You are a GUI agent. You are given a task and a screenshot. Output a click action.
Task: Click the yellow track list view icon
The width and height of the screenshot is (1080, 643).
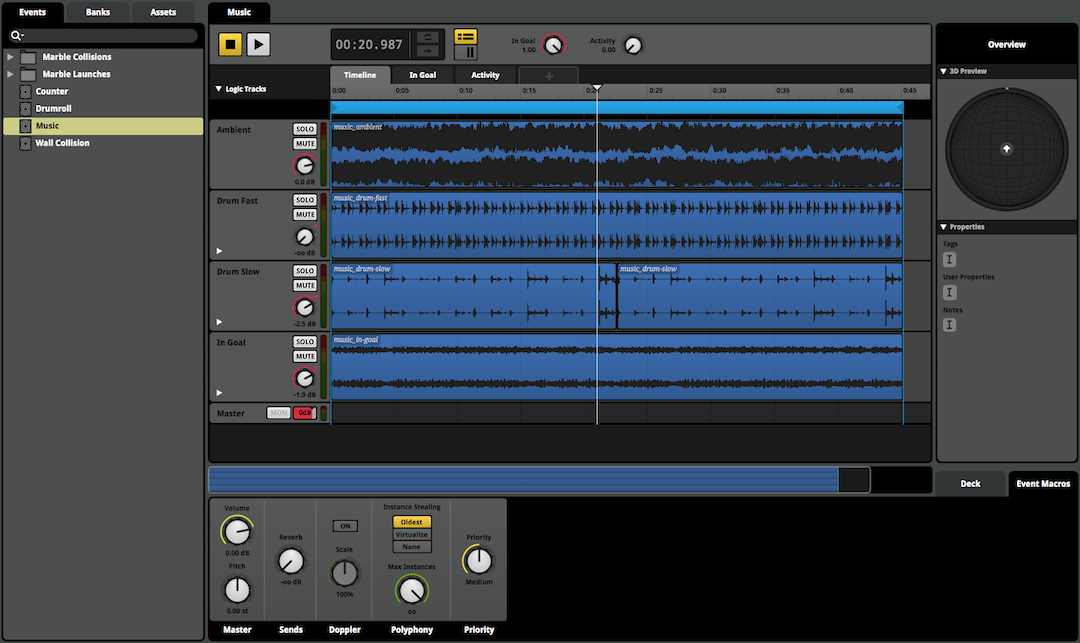click(466, 36)
